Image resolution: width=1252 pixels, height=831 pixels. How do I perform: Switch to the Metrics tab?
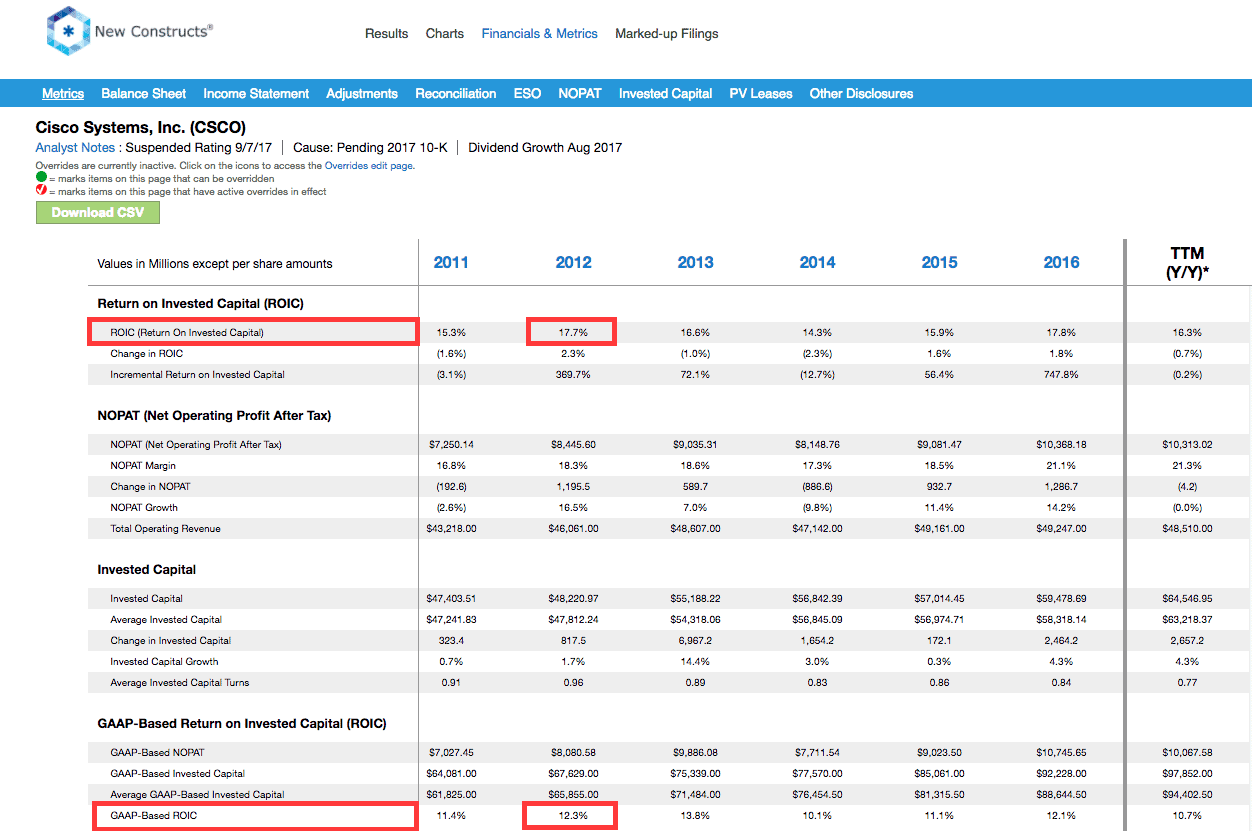pyautogui.click(x=63, y=94)
